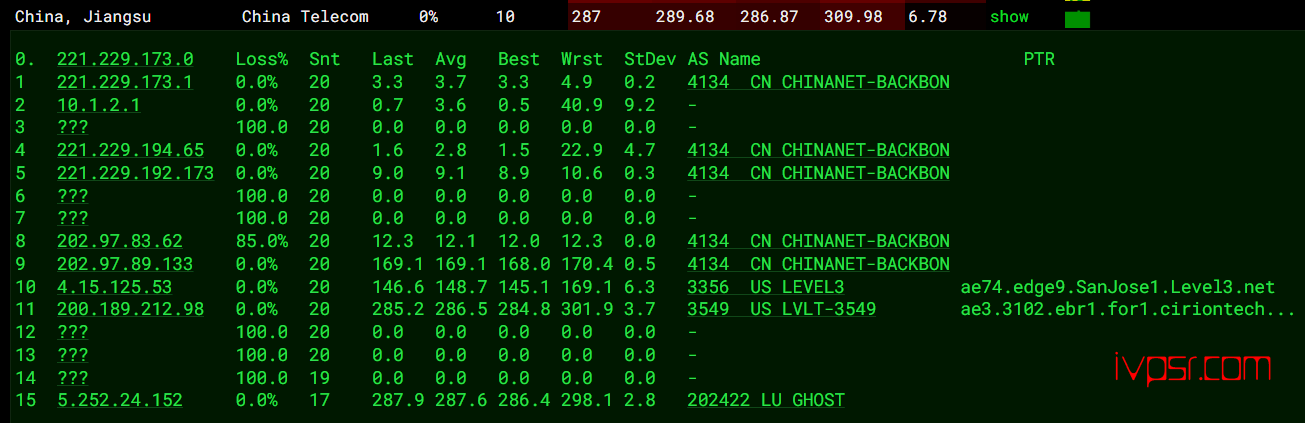The height and width of the screenshot is (423, 1305).
Task: Open IP link 202.97.83.62
Action: point(120,241)
